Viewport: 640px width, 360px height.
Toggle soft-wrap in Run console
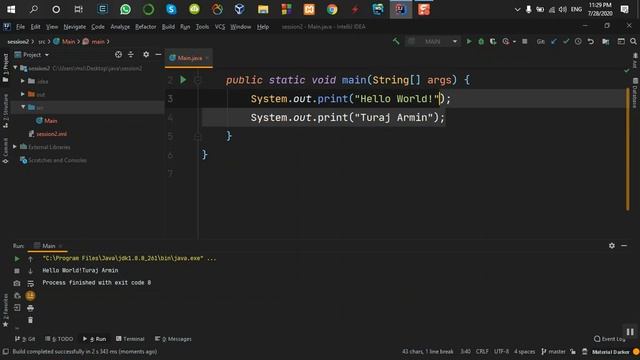[x=30, y=283]
